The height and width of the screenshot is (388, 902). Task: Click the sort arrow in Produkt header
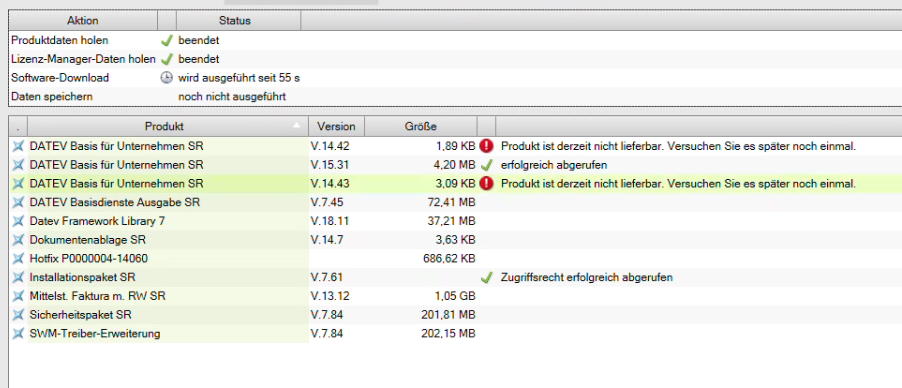tap(297, 124)
